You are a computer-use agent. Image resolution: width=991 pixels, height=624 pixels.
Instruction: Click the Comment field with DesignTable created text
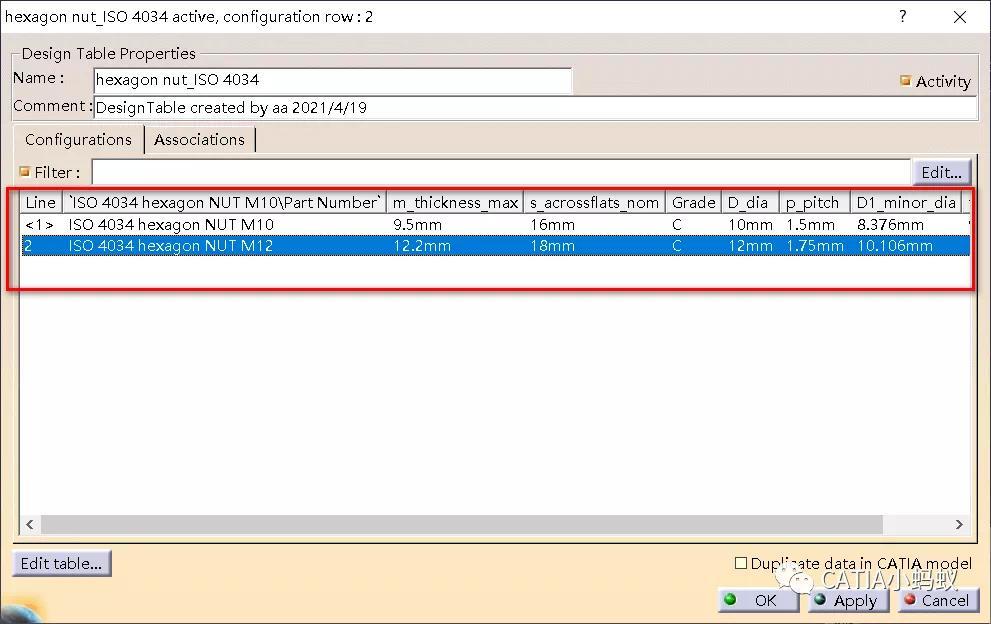535,107
